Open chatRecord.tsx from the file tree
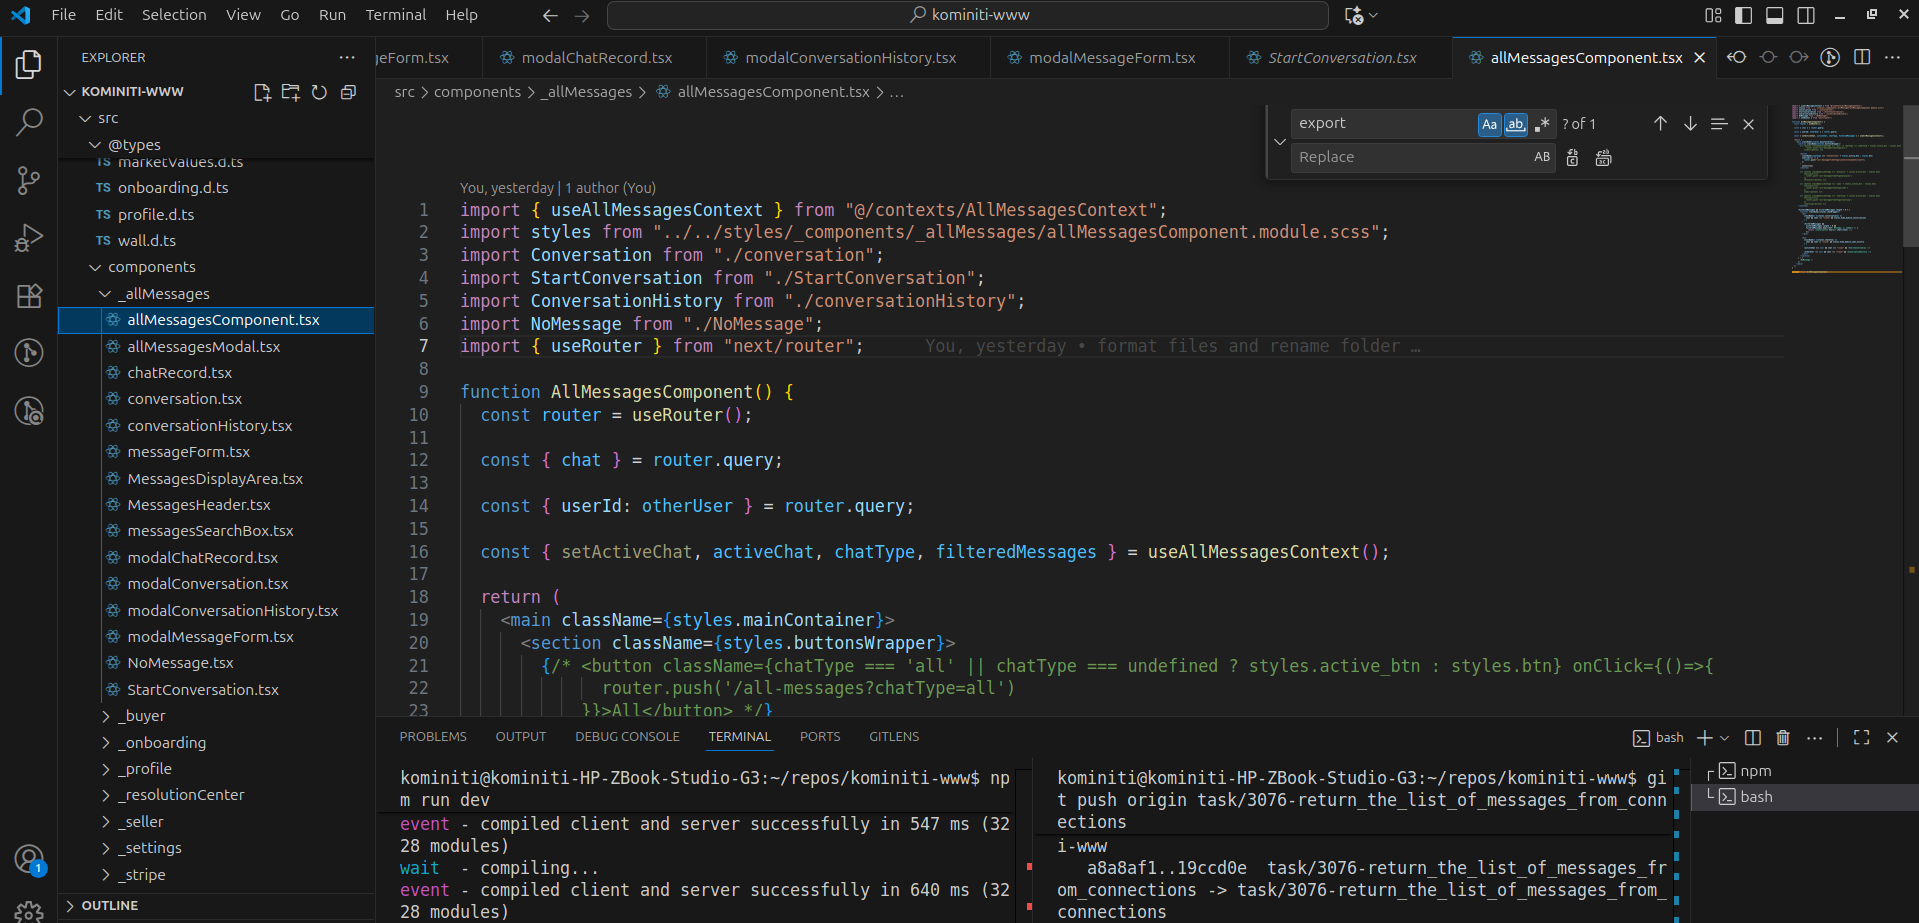The height and width of the screenshot is (923, 1919). pyautogui.click(x=179, y=373)
